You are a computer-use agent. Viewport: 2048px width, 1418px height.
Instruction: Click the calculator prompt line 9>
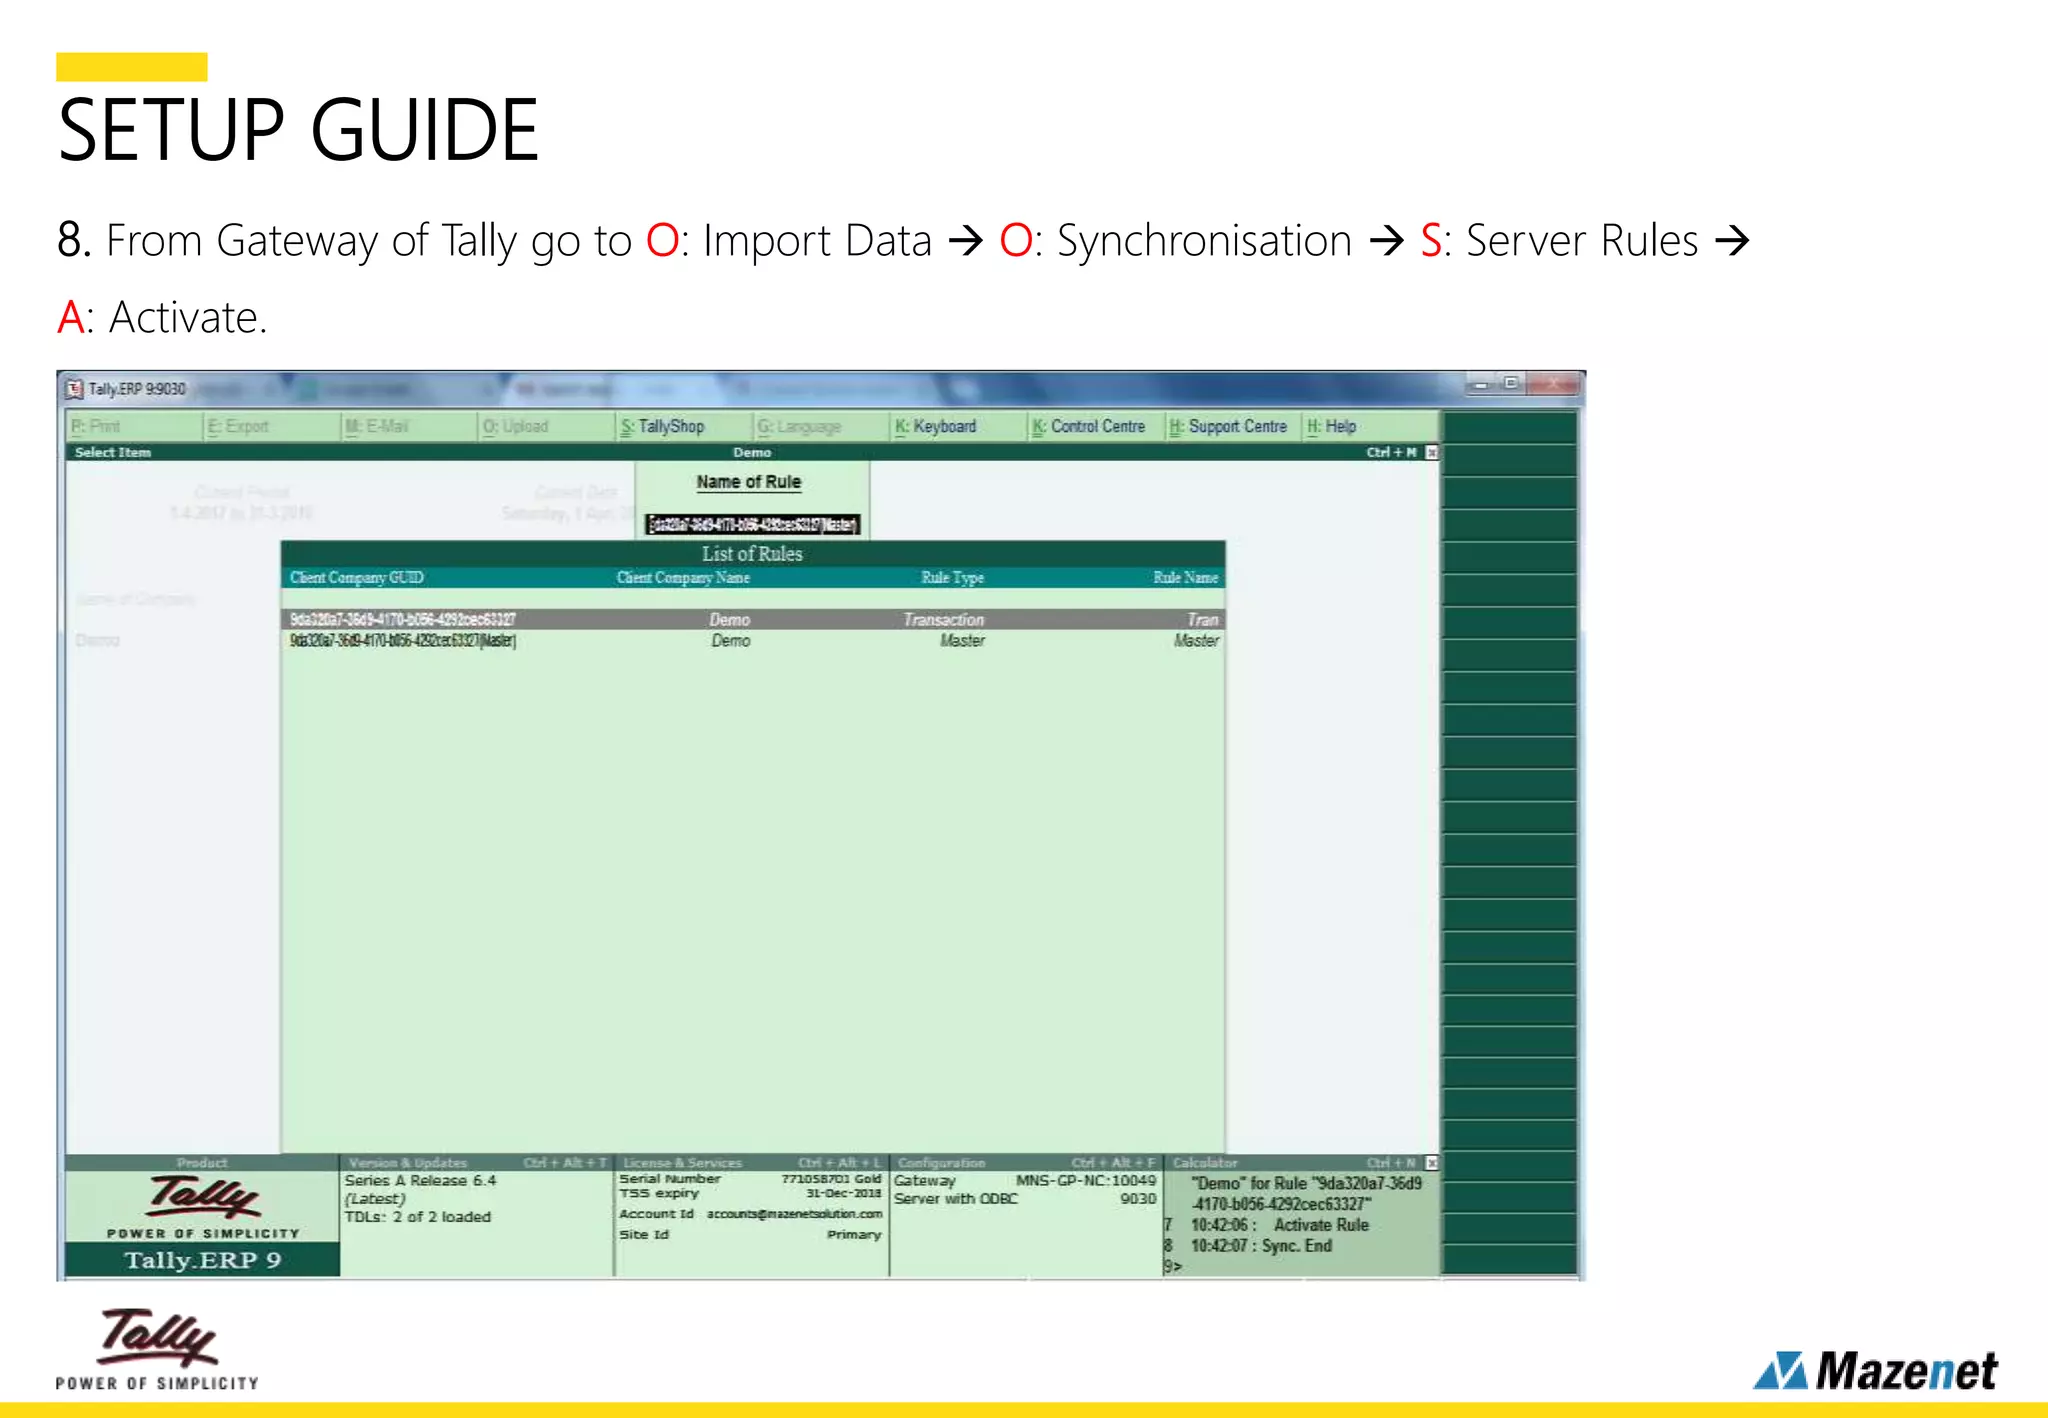click(x=1173, y=1267)
